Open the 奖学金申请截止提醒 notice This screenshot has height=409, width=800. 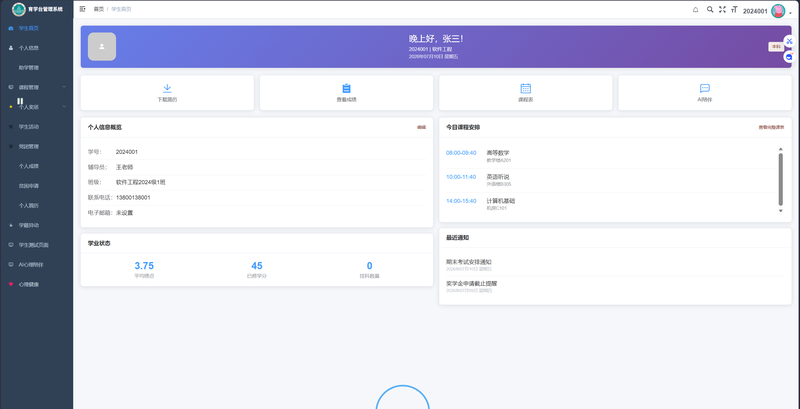point(471,284)
